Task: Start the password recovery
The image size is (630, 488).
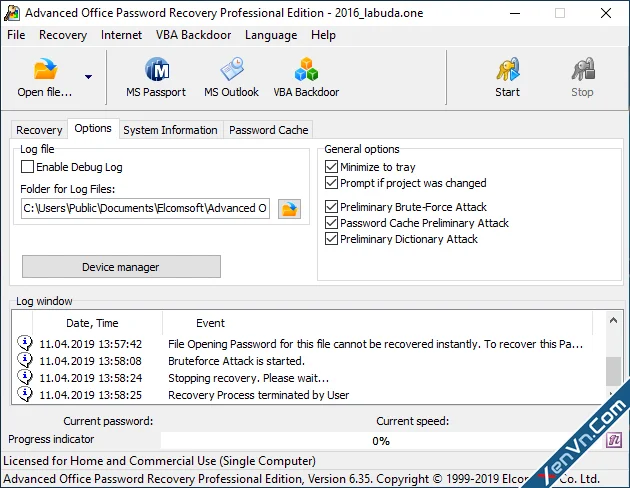Action: (x=507, y=78)
